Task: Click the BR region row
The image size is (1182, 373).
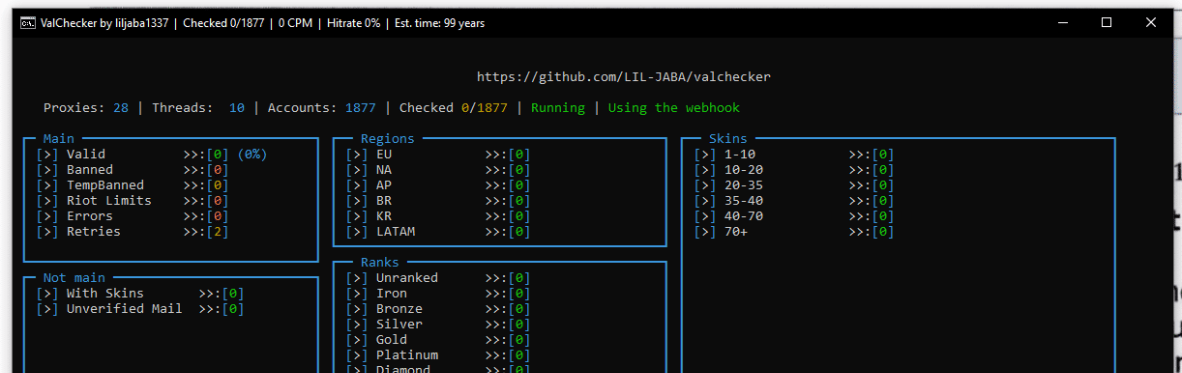Action: tap(438, 200)
